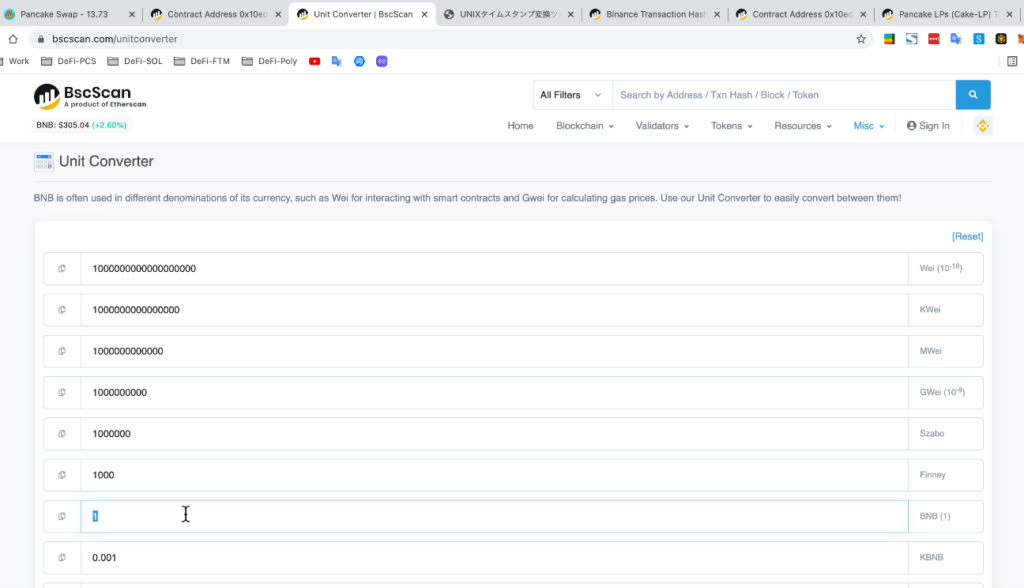
Task: Open the Google Translate bookmark icon
Action: tap(337, 61)
